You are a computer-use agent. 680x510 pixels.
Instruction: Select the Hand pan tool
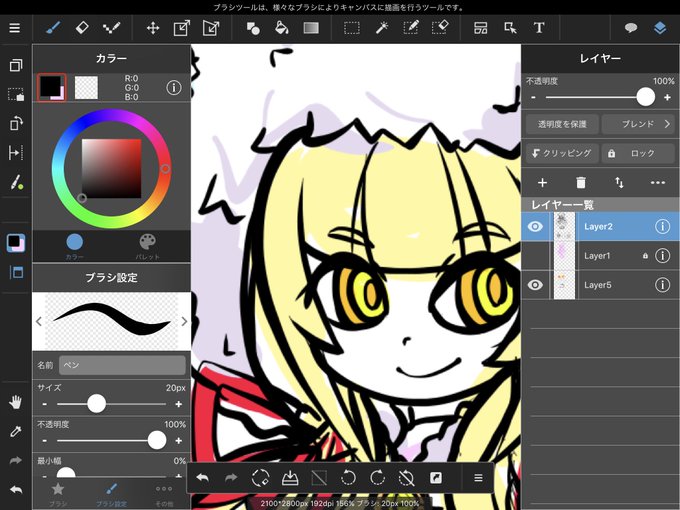(x=16, y=402)
